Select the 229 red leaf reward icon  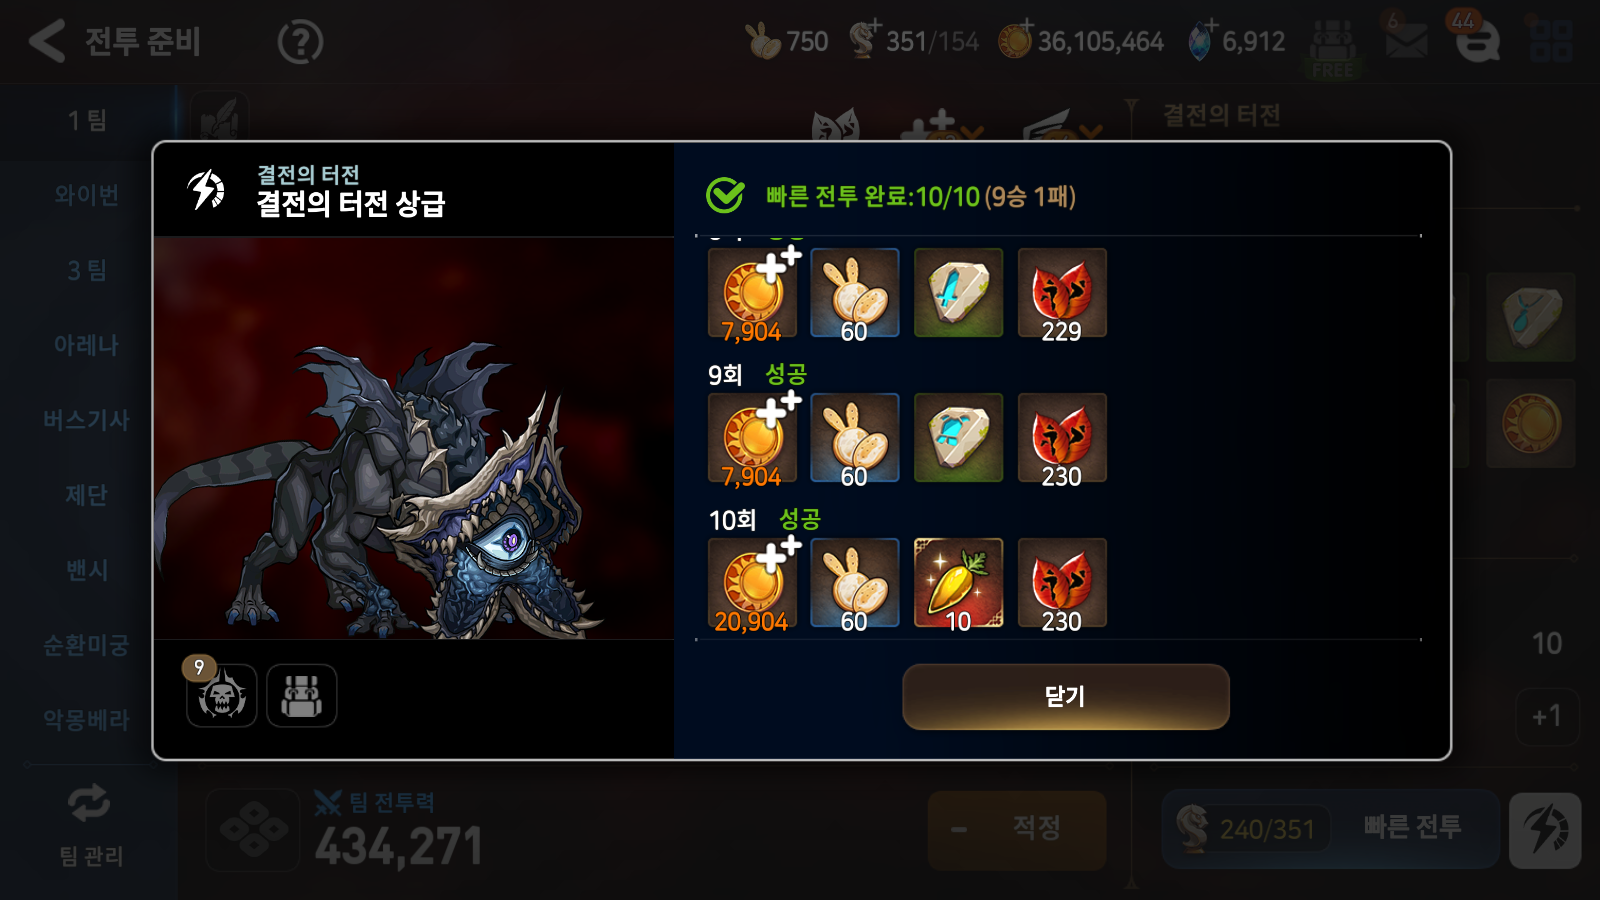point(1061,293)
